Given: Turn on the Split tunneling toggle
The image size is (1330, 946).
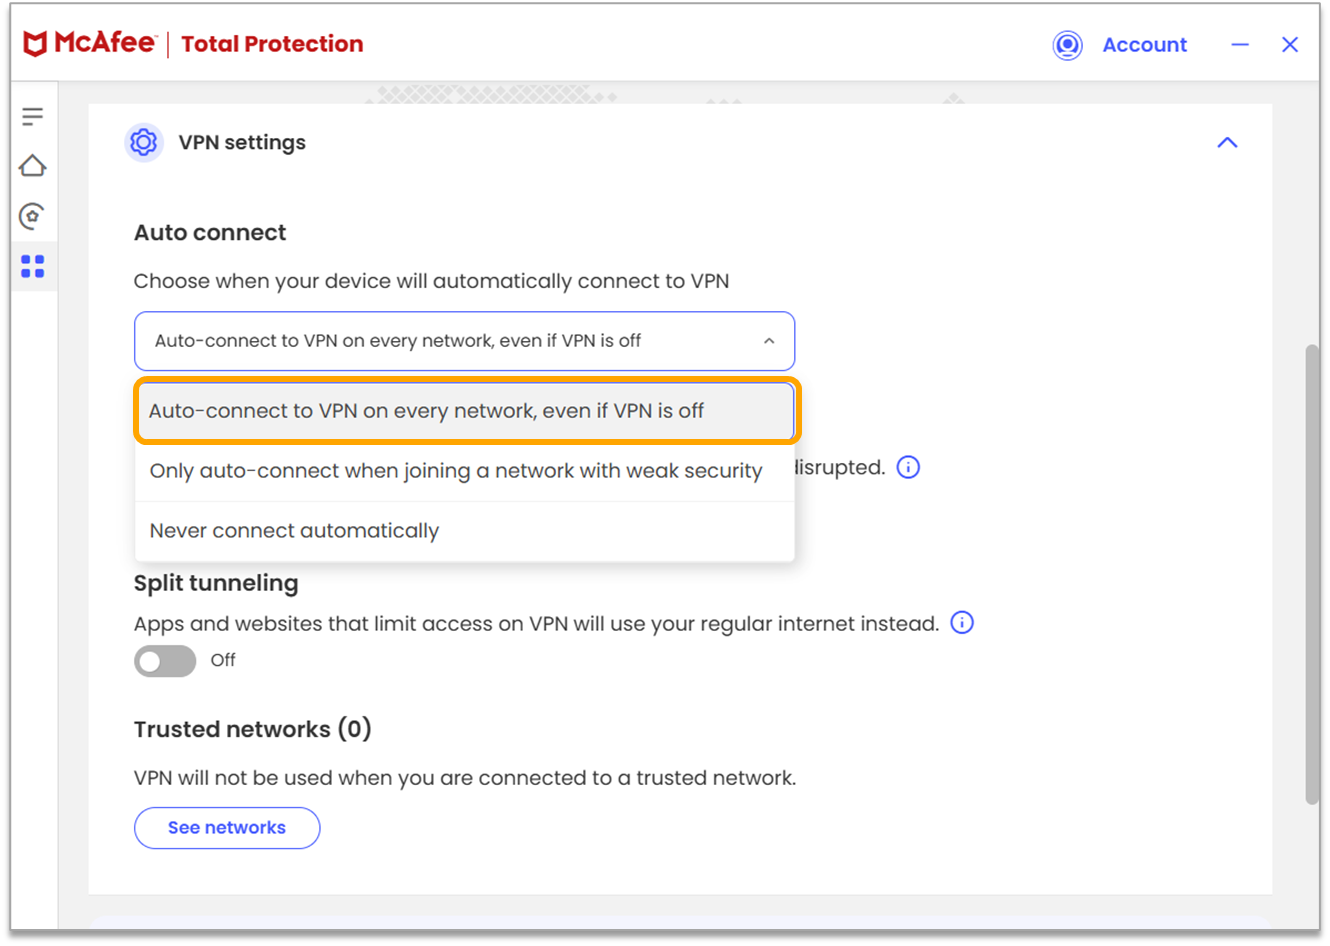Looking at the screenshot, I should click(165, 661).
